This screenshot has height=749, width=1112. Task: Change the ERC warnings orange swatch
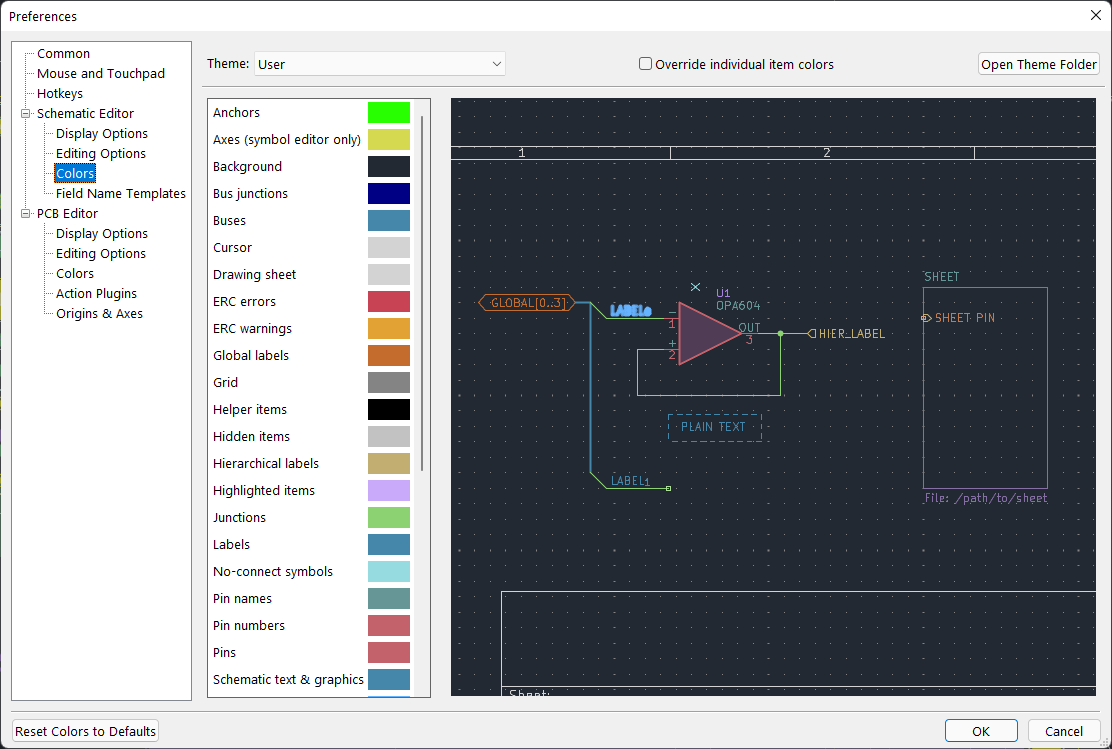389,328
